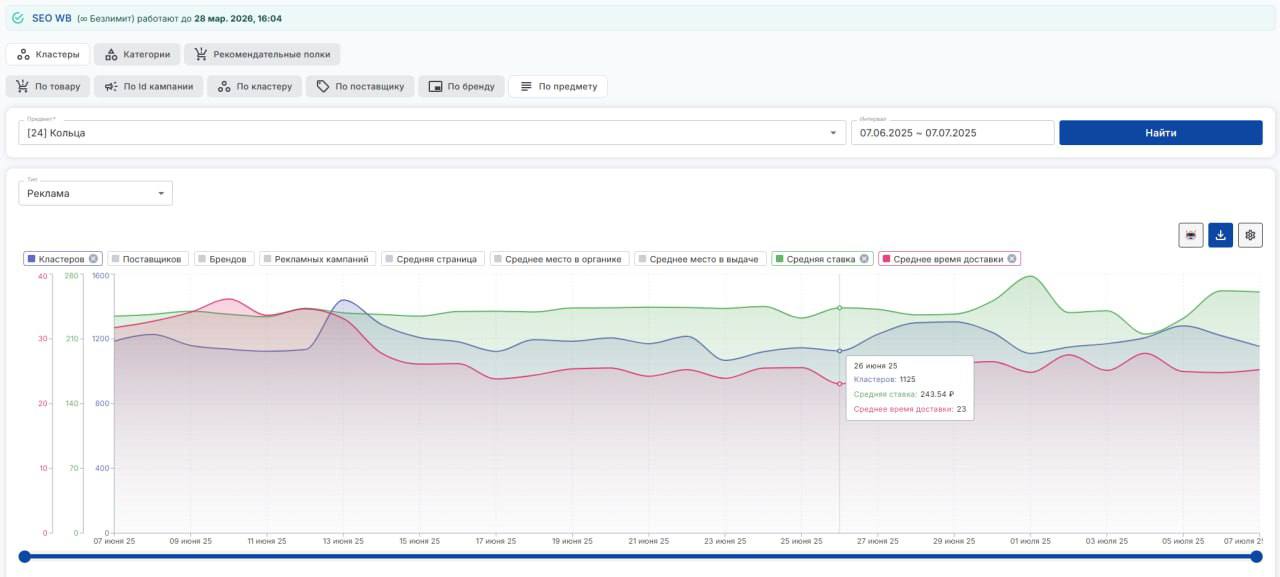The height and width of the screenshot is (577, 1280).
Task: Enable the Поставщиков legend series
Action: click(146, 259)
